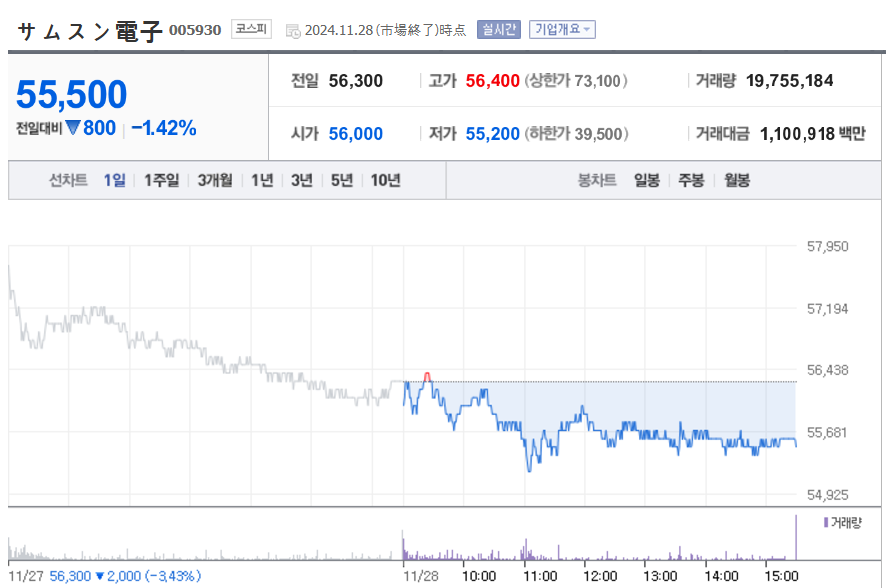Screen dimensions: 886x588
Task: Click the サムスン電子 stock name heading
Action: 90,30
